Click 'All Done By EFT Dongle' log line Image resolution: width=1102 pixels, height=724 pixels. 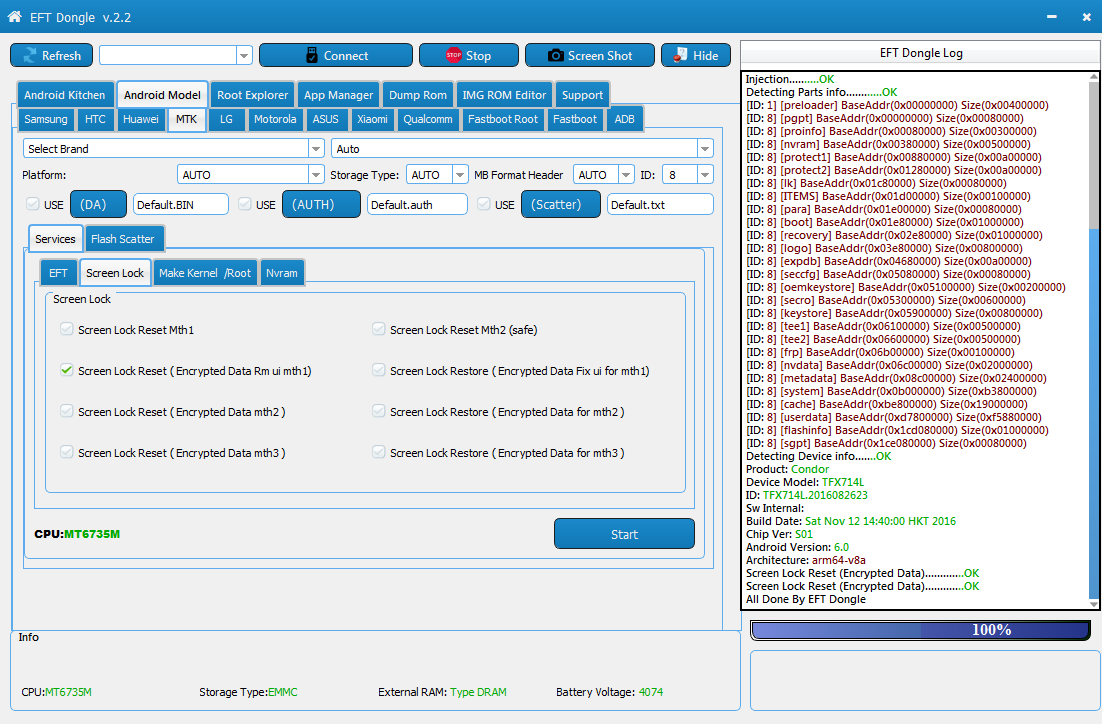(x=805, y=599)
